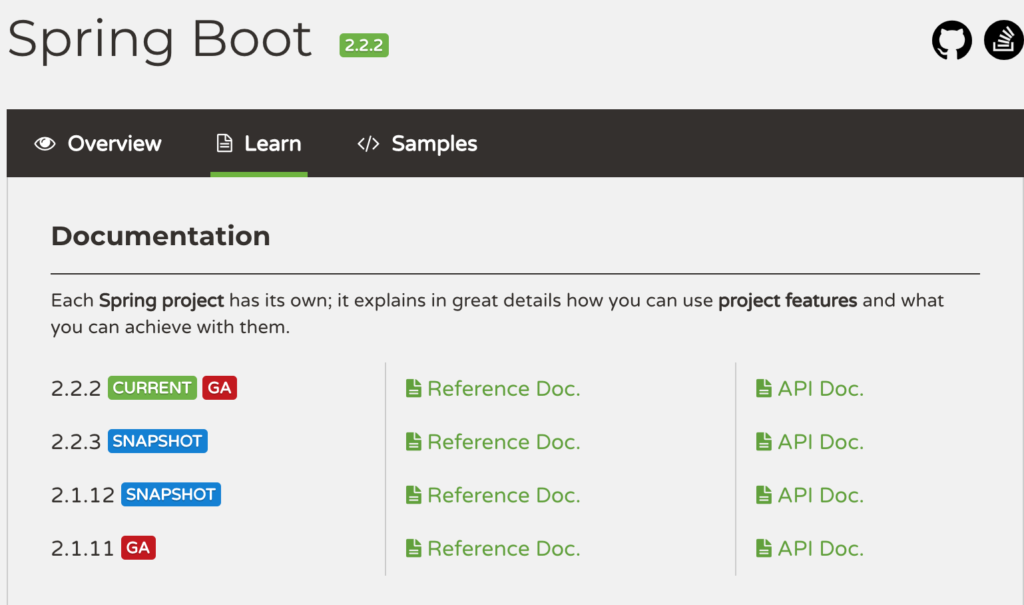This screenshot has height=605, width=1024.
Task: Click the 2.2.3 API Doc file icon
Action: coord(763,442)
